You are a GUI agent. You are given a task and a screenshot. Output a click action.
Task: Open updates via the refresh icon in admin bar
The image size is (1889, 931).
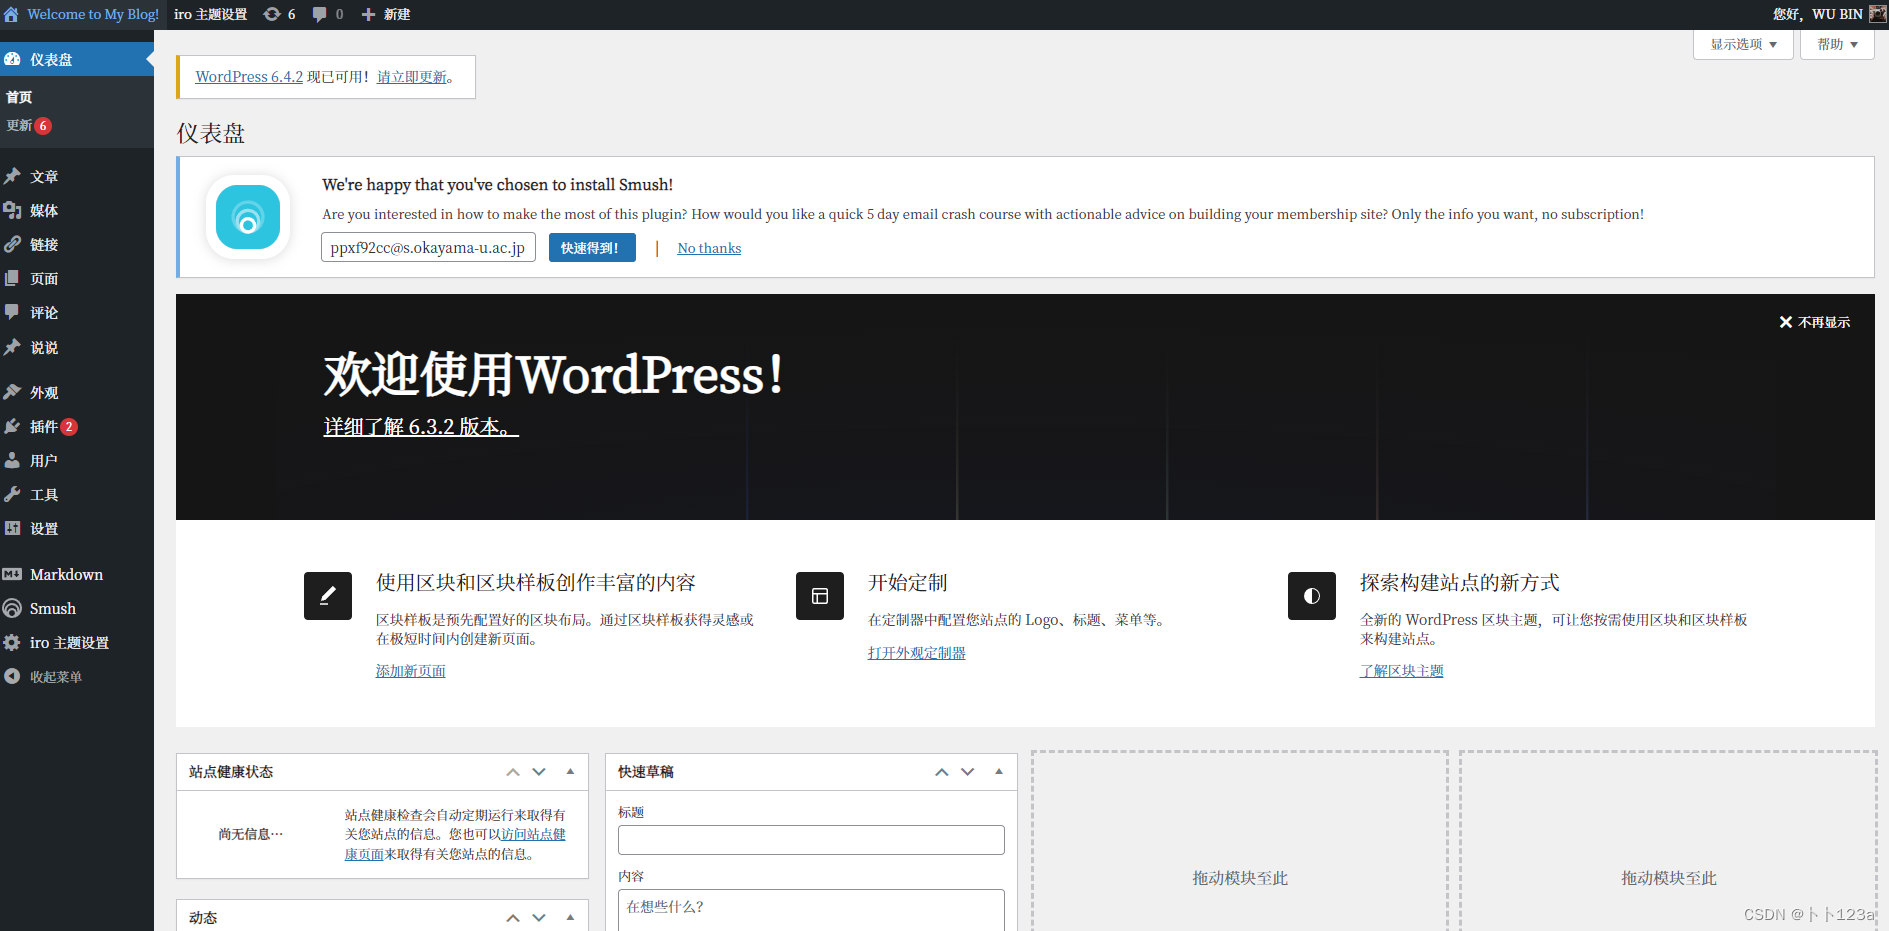(x=272, y=14)
